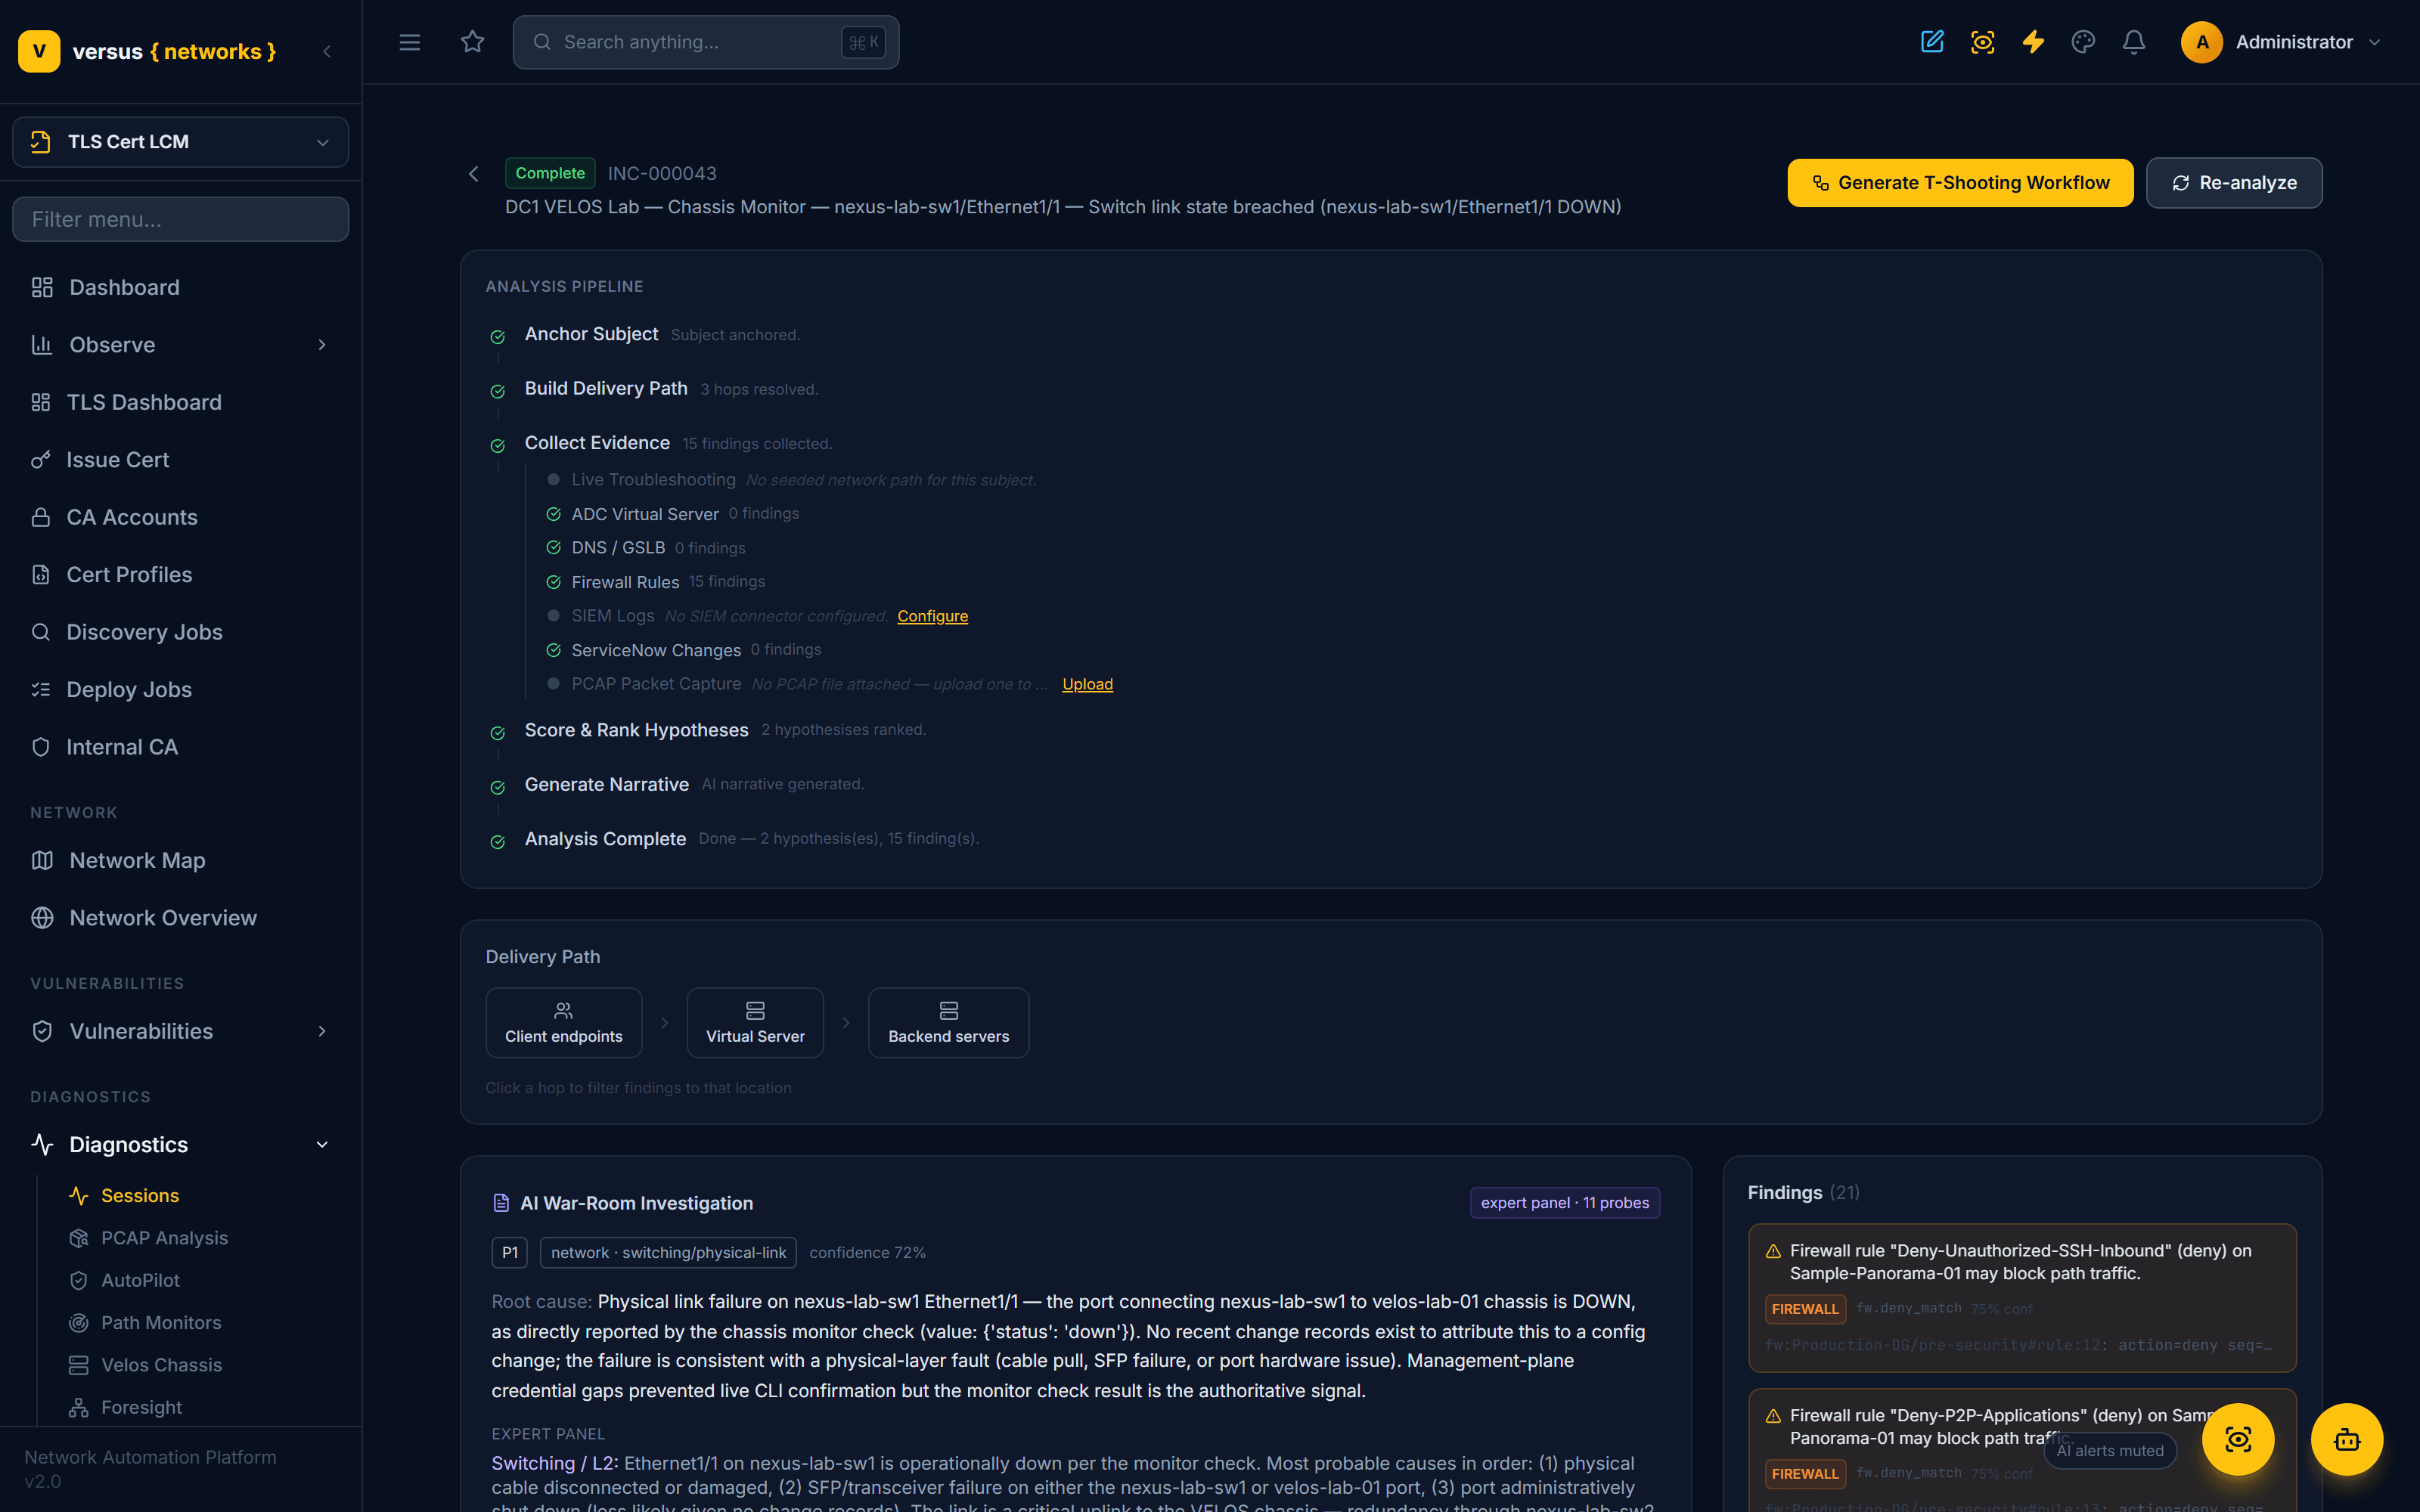Click the floating scan capture button

(x=2238, y=1439)
